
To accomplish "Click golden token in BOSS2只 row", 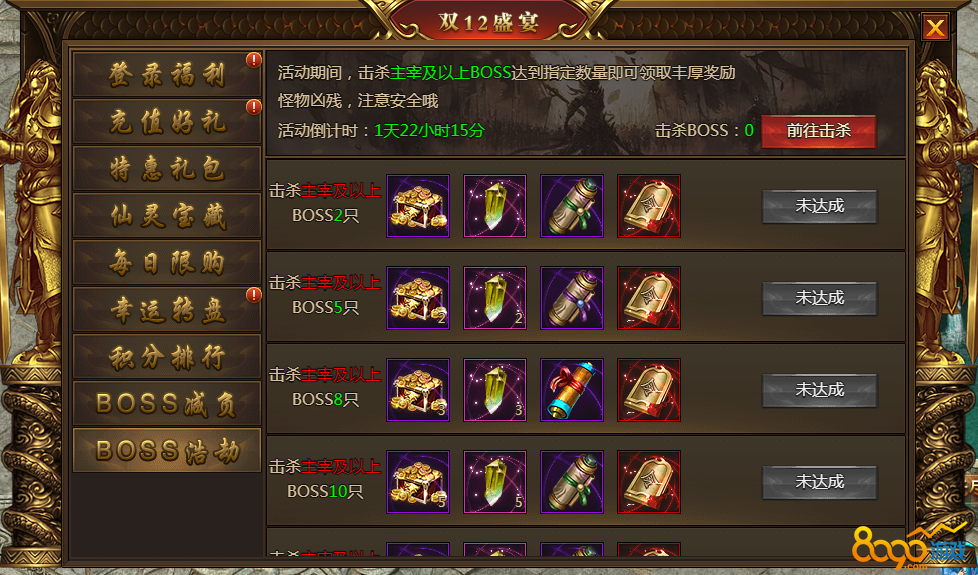I will (x=649, y=206).
